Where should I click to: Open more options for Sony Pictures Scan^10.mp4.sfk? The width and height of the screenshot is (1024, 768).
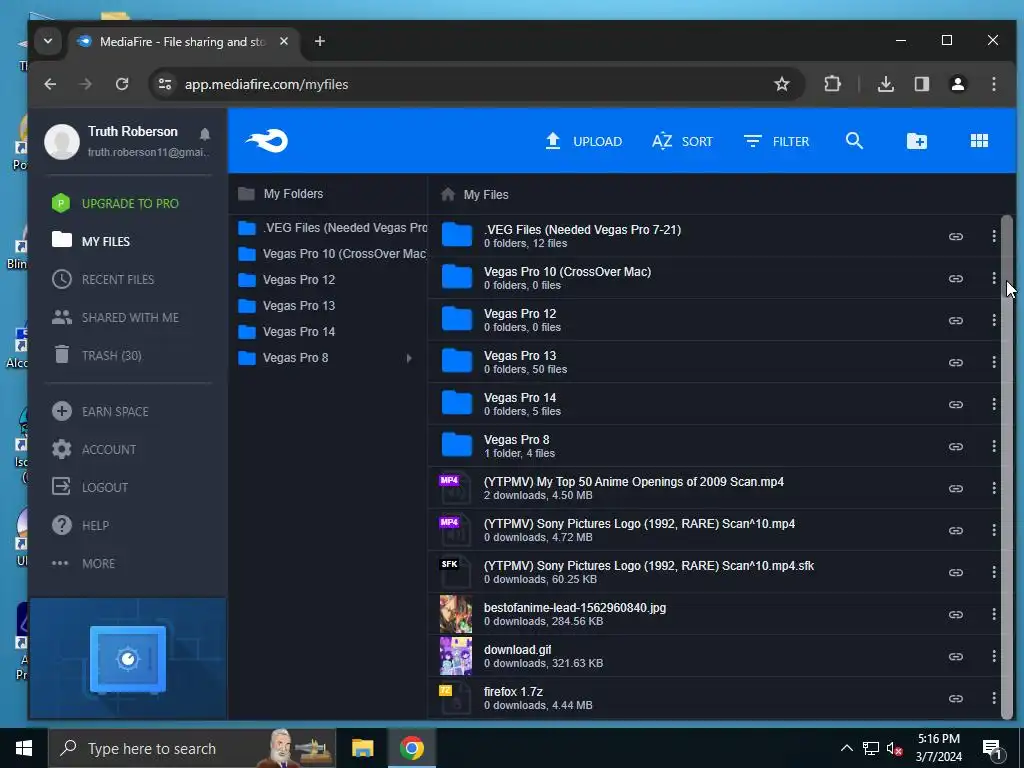[x=994, y=572]
